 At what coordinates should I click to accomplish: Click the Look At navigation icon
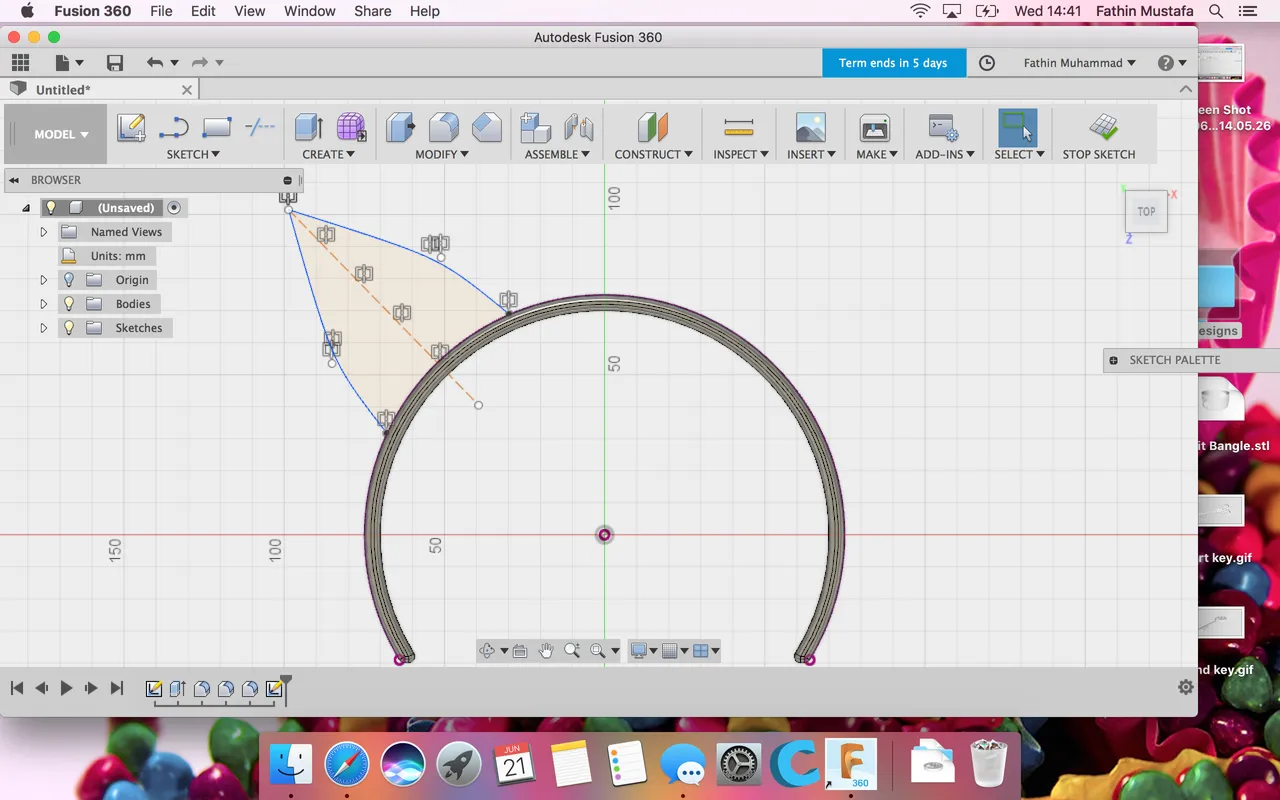[520, 651]
